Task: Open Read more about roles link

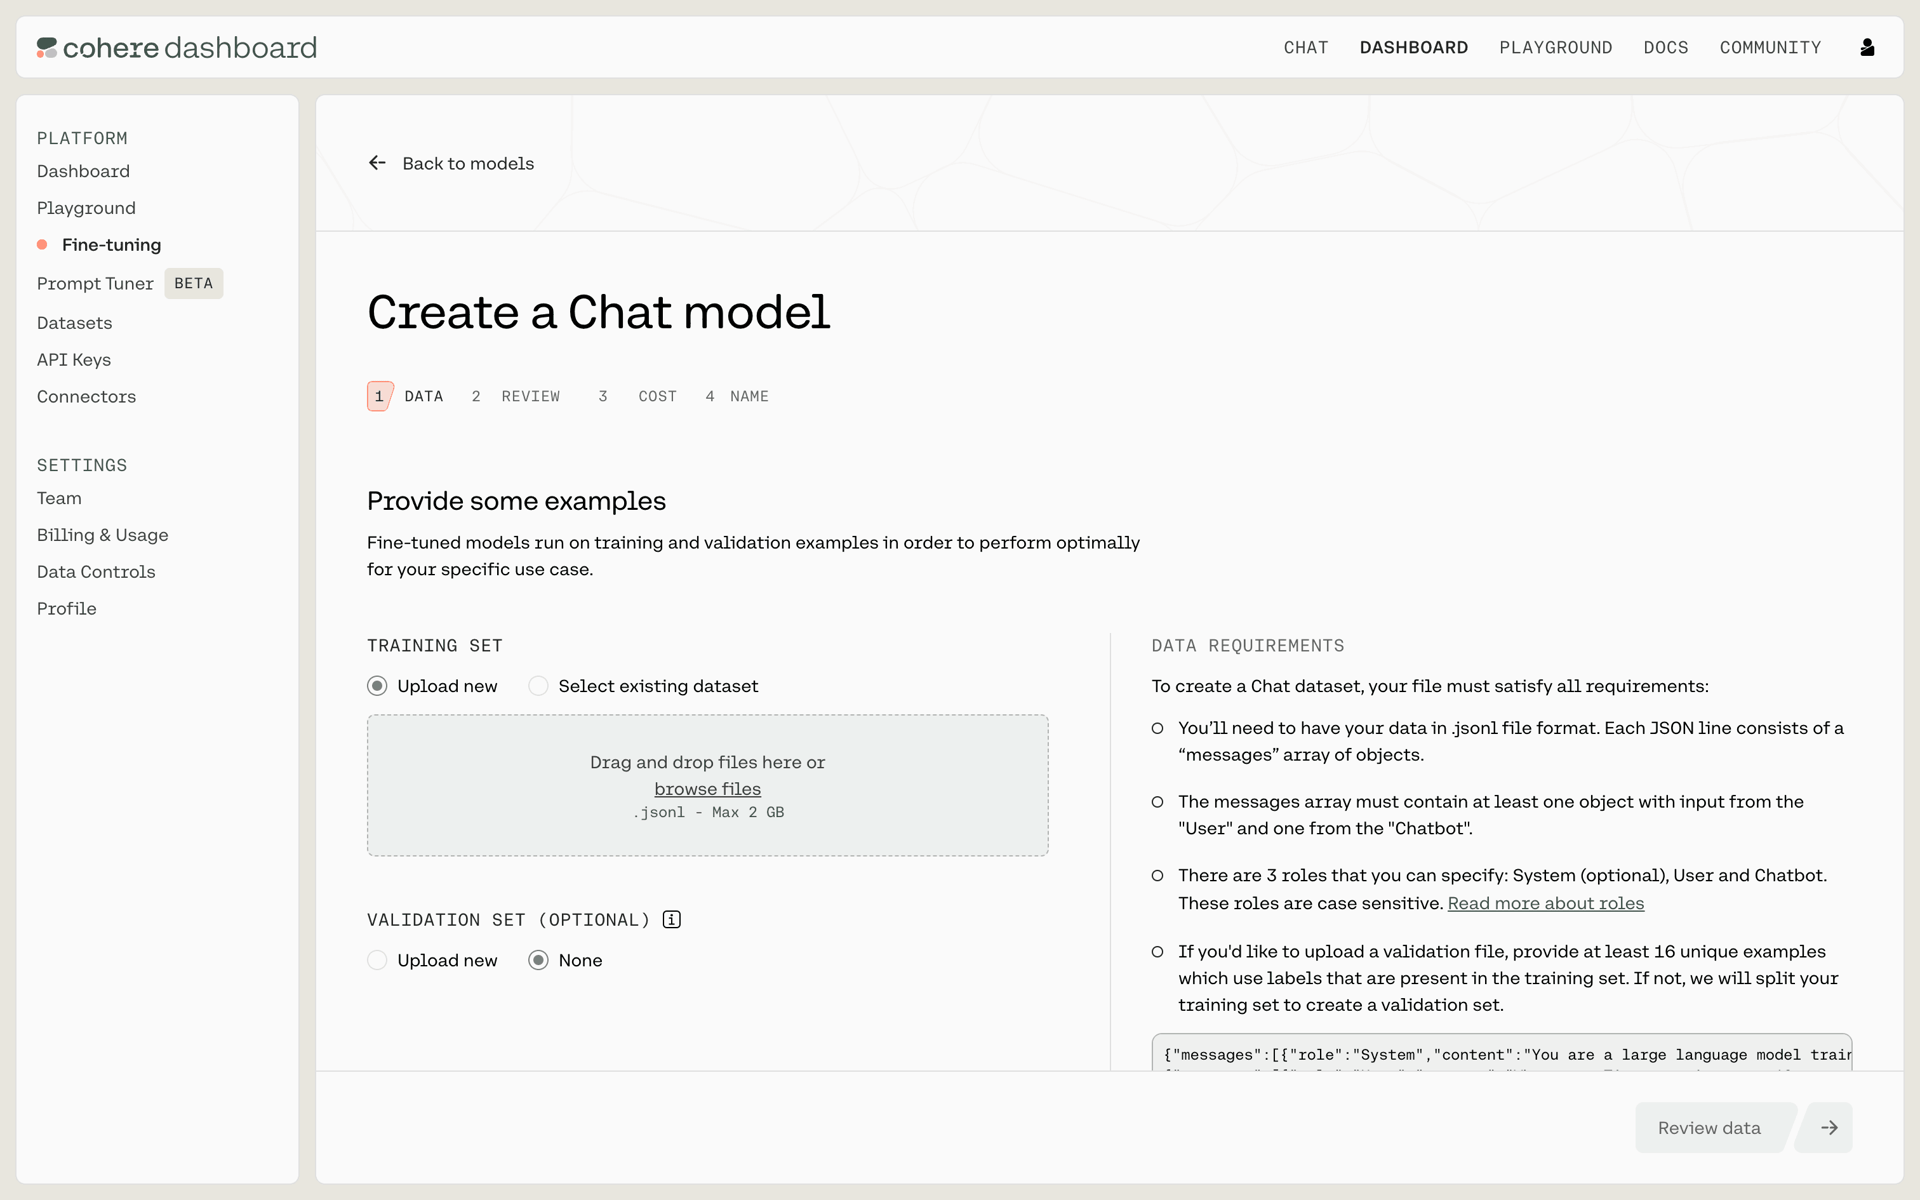Action: point(1545,903)
